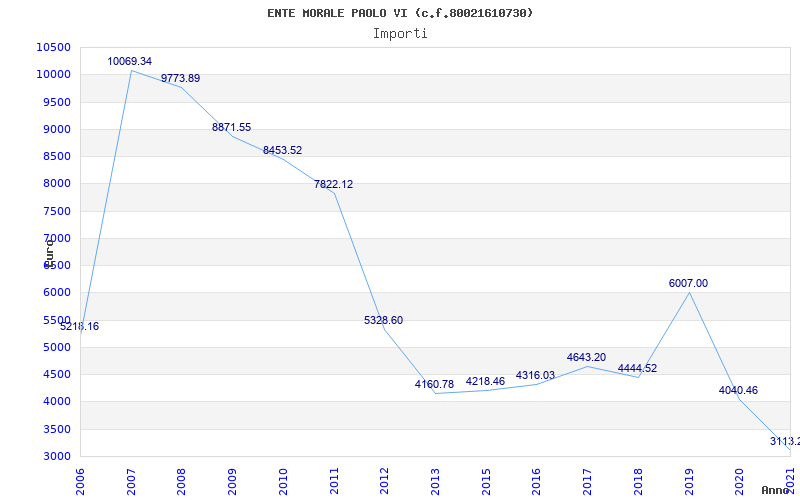Select the 7822.12 data label
The width and height of the screenshot is (800, 500).
click(333, 185)
